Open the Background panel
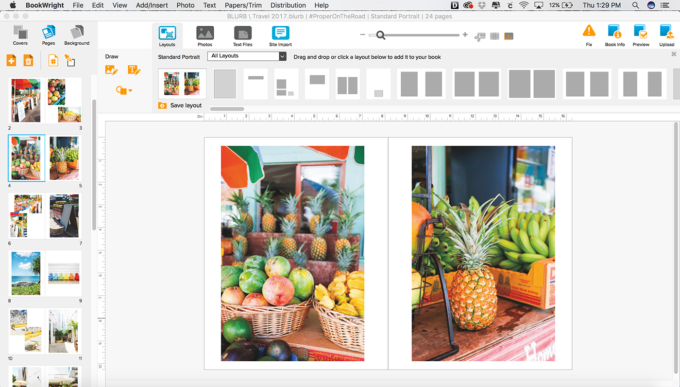Viewport: 680px width, 387px height. coord(77,35)
